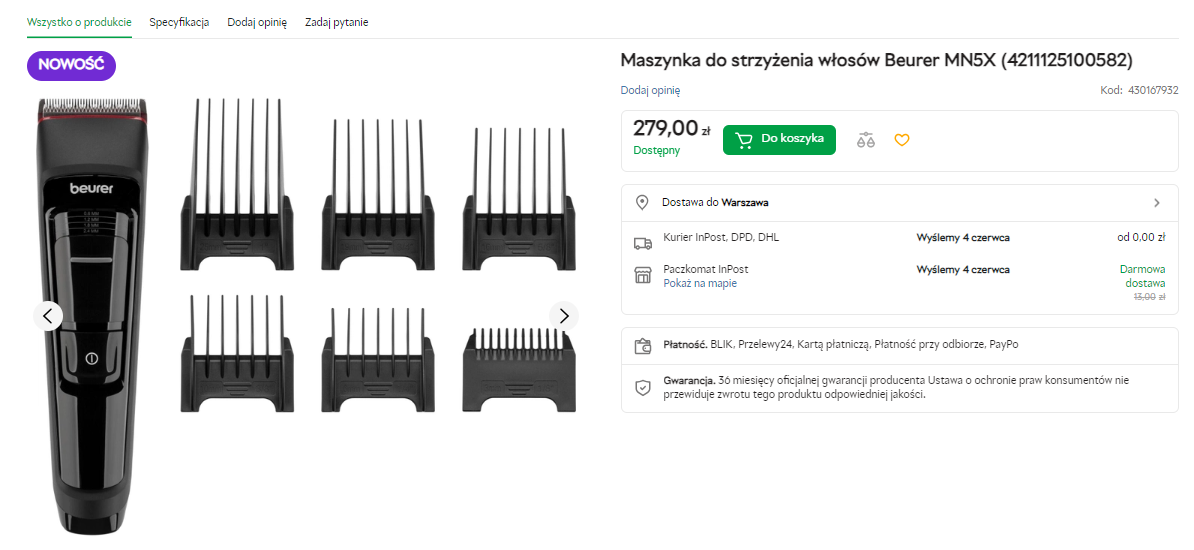Click the Do koszyka button
Image resolution: width=1194 pixels, height=550 pixels.
(x=779, y=140)
